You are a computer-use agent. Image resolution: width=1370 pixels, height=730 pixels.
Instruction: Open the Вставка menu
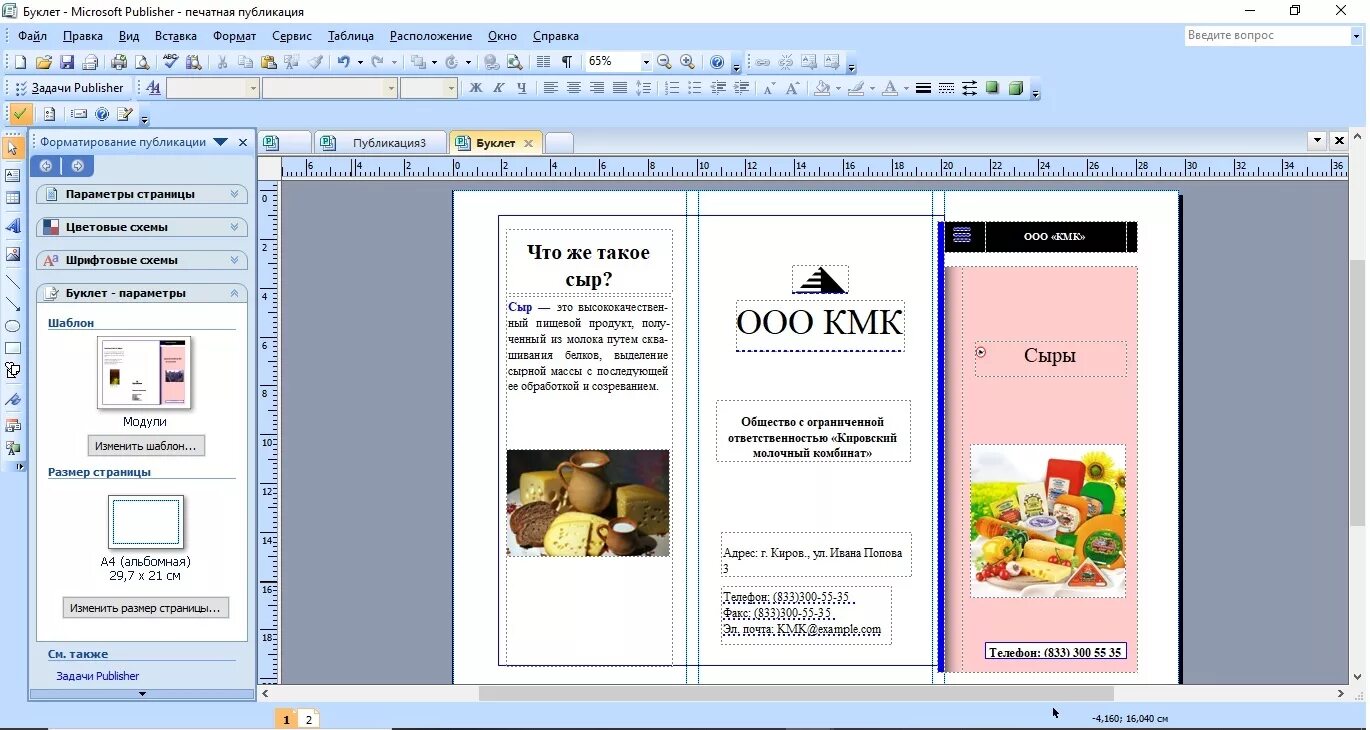tap(175, 36)
